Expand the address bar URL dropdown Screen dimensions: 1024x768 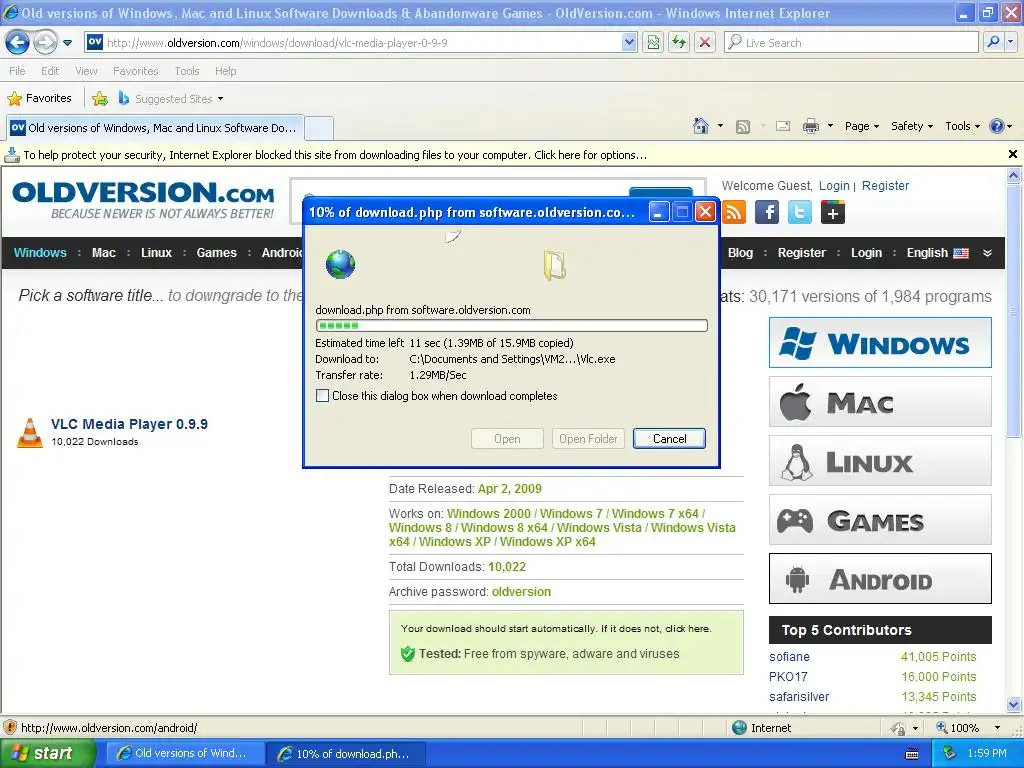coord(628,43)
